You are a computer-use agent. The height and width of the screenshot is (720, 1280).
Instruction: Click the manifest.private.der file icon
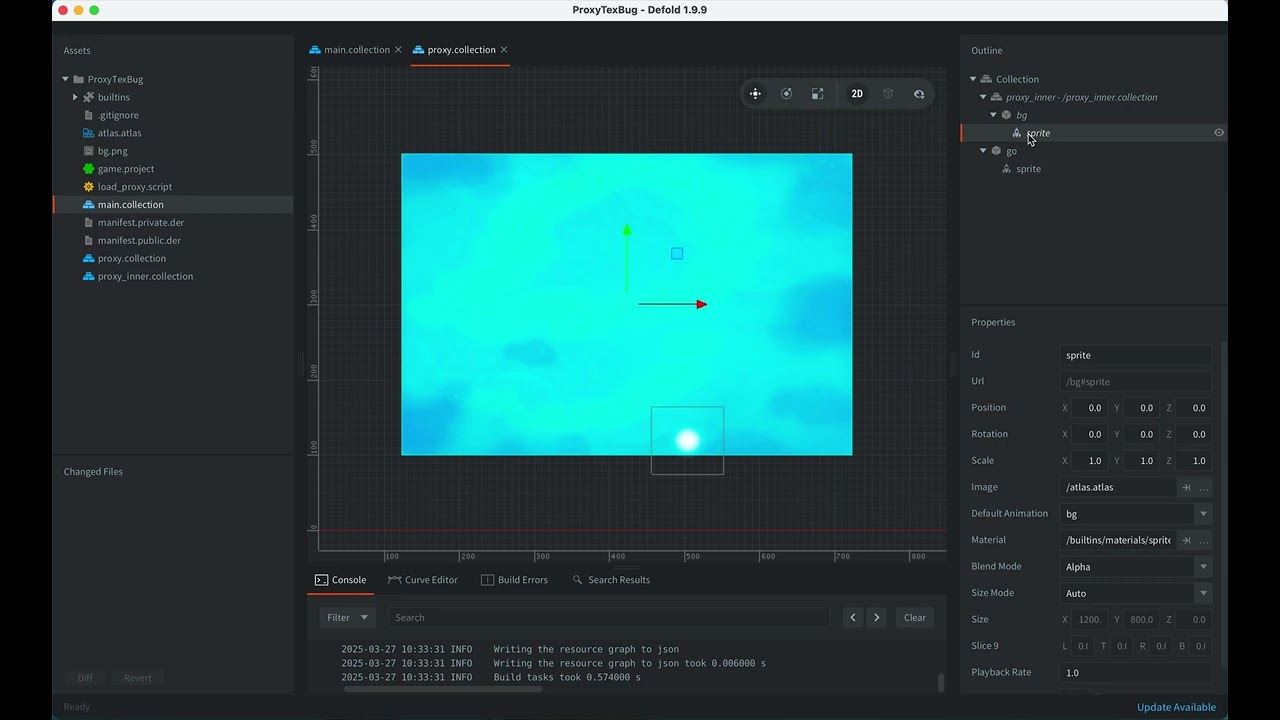(89, 223)
